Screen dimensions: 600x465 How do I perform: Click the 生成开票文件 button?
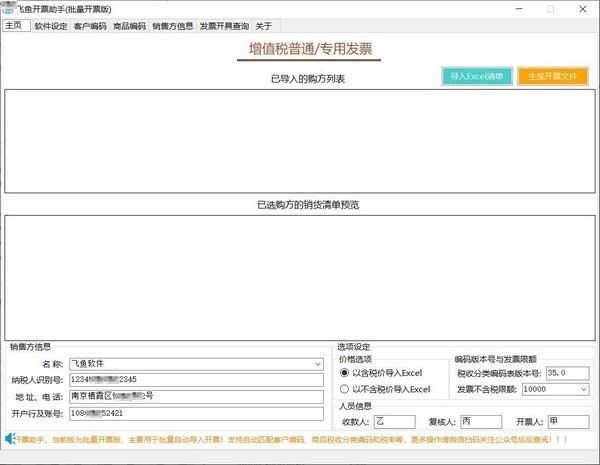click(x=553, y=76)
